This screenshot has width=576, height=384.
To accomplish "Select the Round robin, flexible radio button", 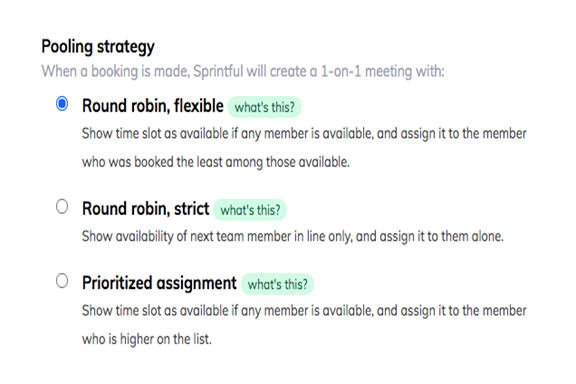I will [62, 104].
